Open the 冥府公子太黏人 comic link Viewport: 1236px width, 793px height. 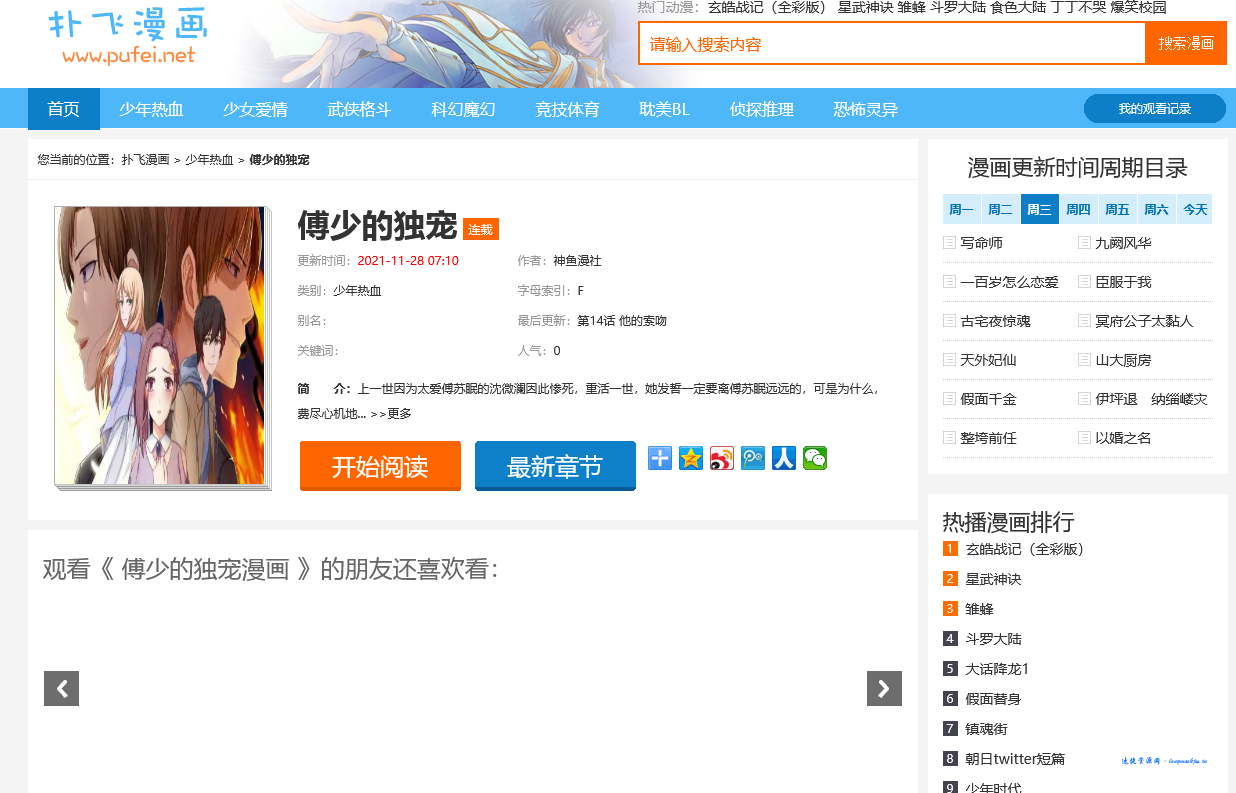pos(1144,321)
